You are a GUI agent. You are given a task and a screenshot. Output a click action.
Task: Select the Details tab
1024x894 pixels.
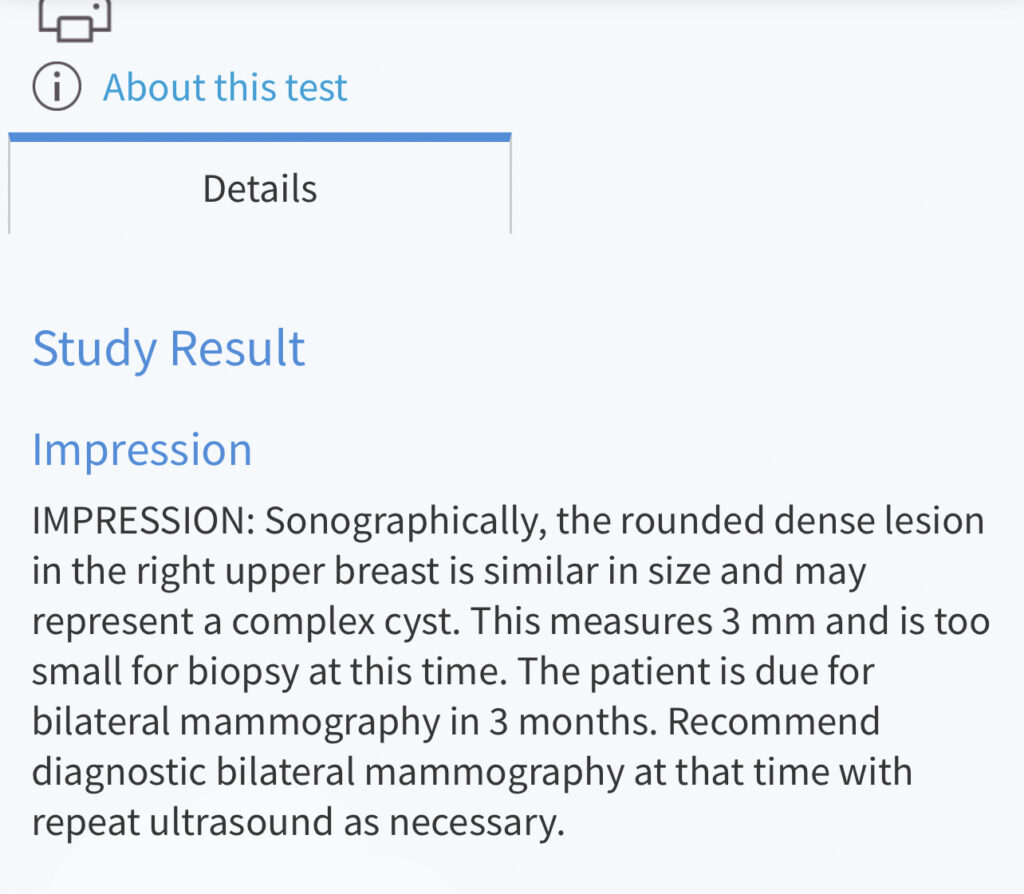click(x=260, y=188)
